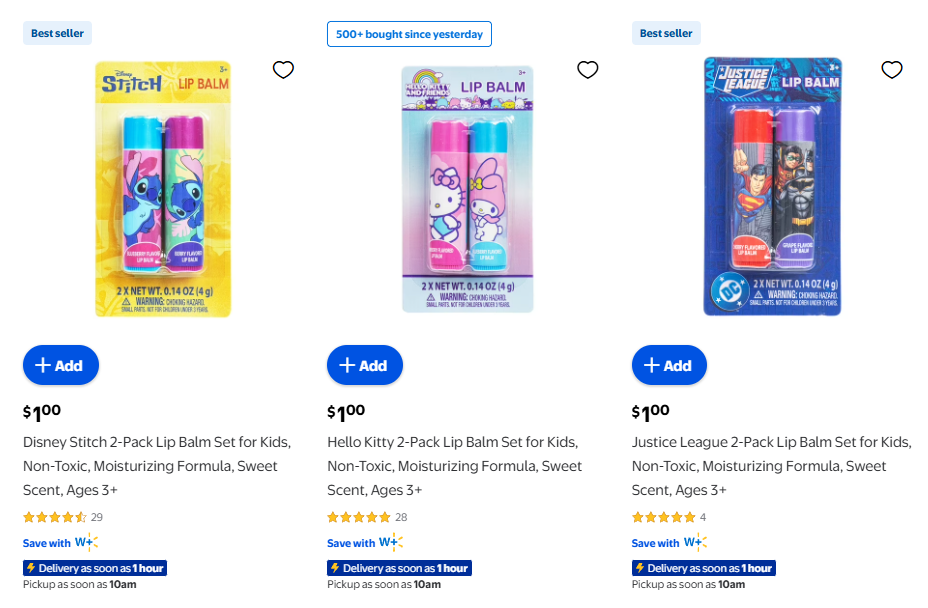928x608 pixels.
Task: Click heart icon on Hello Kitty lip balm
Action: click(588, 70)
